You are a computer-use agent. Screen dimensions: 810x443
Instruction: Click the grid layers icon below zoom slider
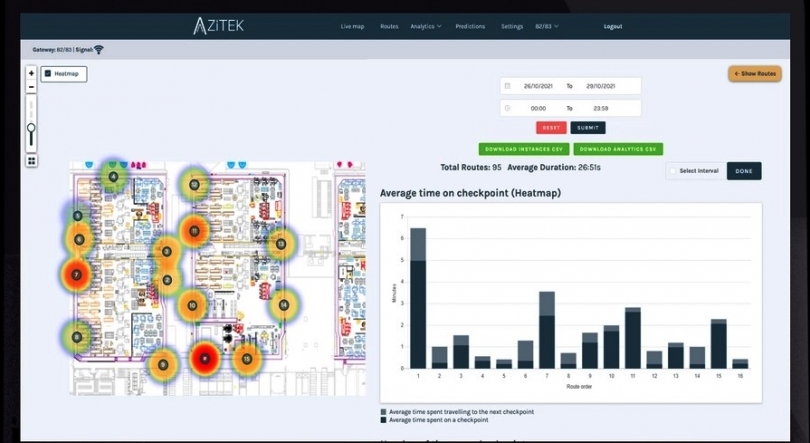31,160
